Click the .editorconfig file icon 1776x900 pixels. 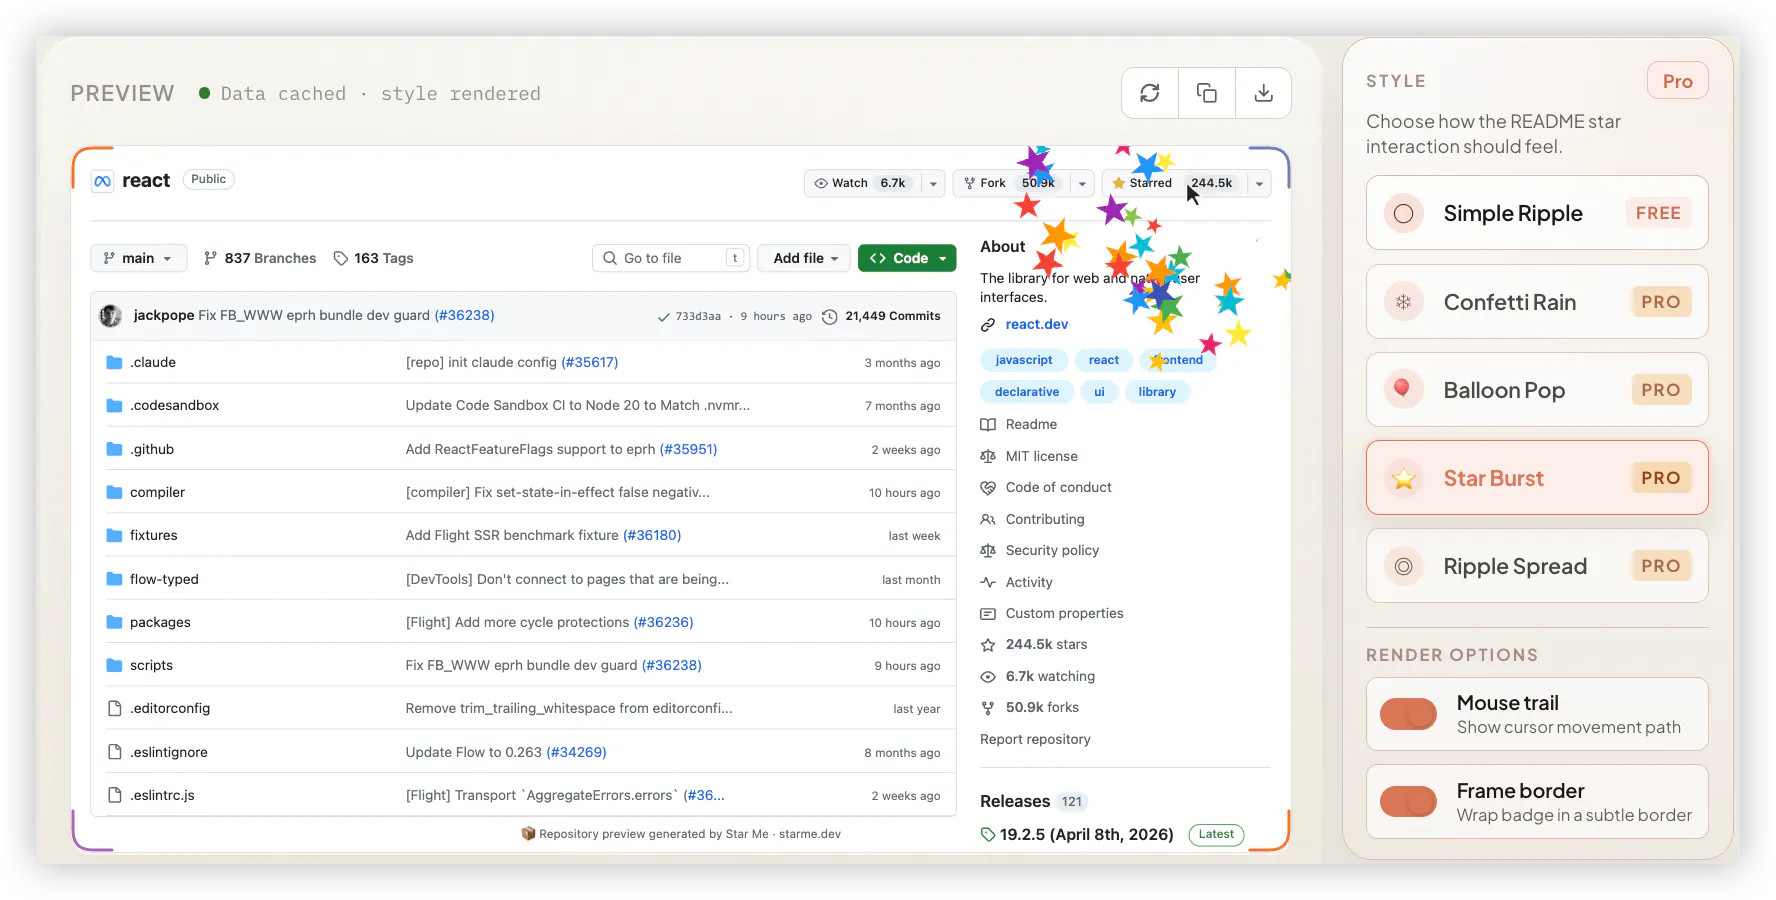tap(114, 708)
